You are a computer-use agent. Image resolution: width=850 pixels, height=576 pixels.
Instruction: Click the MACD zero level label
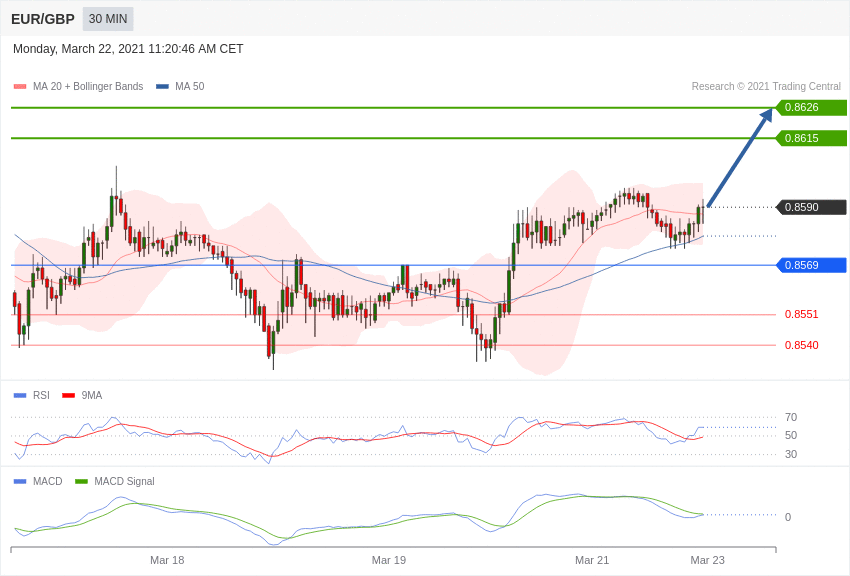pyautogui.click(x=788, y=517)
